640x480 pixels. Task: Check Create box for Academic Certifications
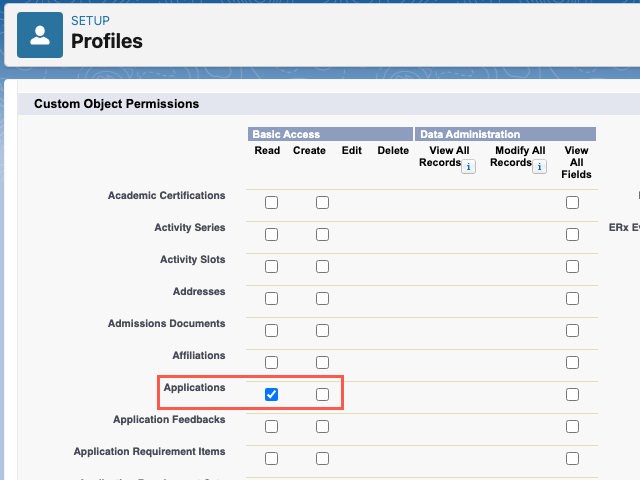click(x=322, y=203)
